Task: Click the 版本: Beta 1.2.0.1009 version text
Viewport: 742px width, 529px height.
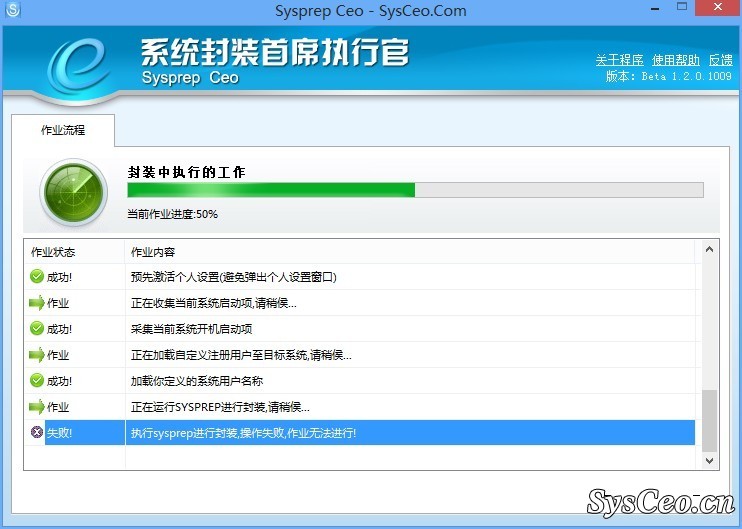Action: (669, 76)
